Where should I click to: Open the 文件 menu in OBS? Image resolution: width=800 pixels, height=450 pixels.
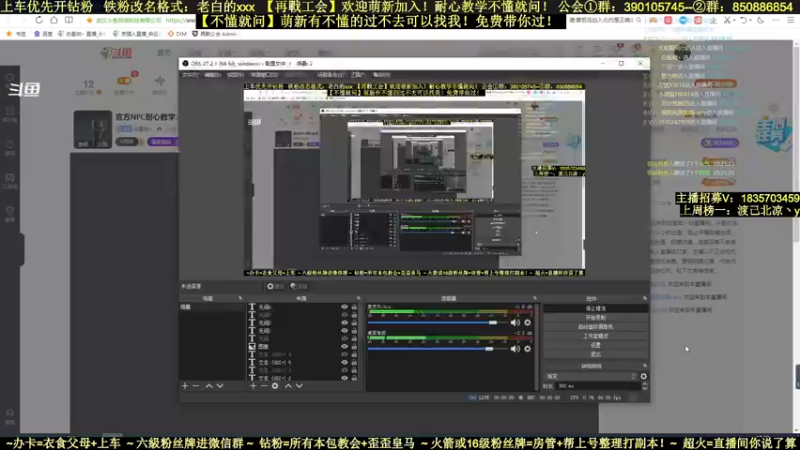190,75
